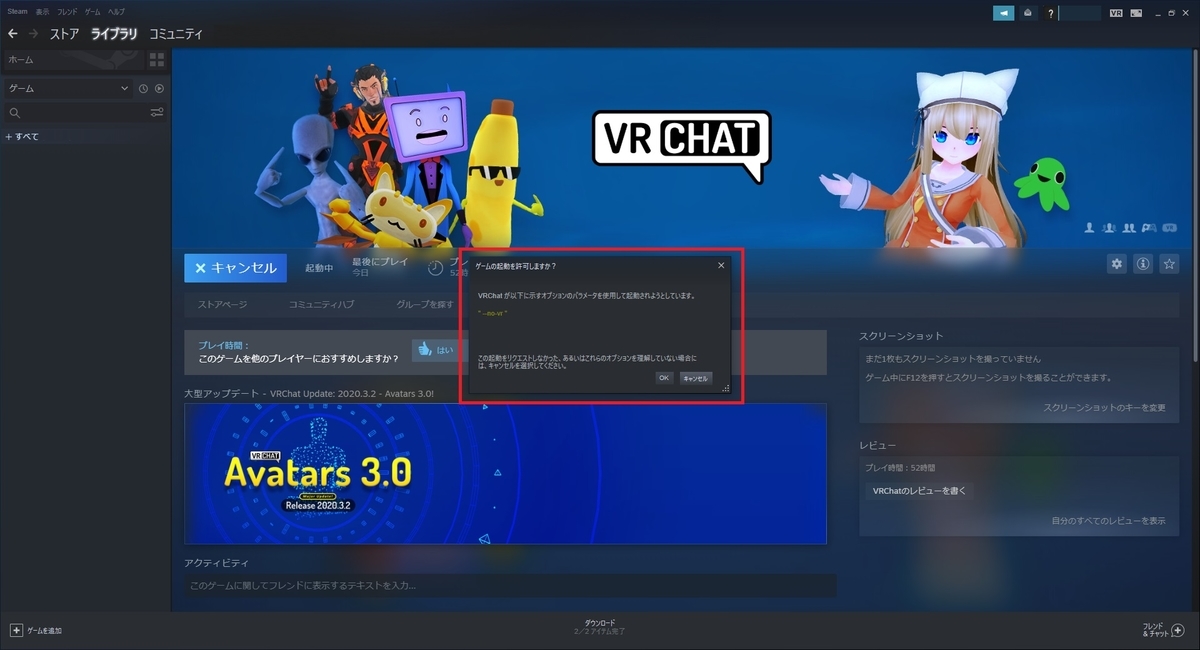Enter Big Picture mode icon
This screenshot has height=650, width=1200.
click(x=1135, y=13)
